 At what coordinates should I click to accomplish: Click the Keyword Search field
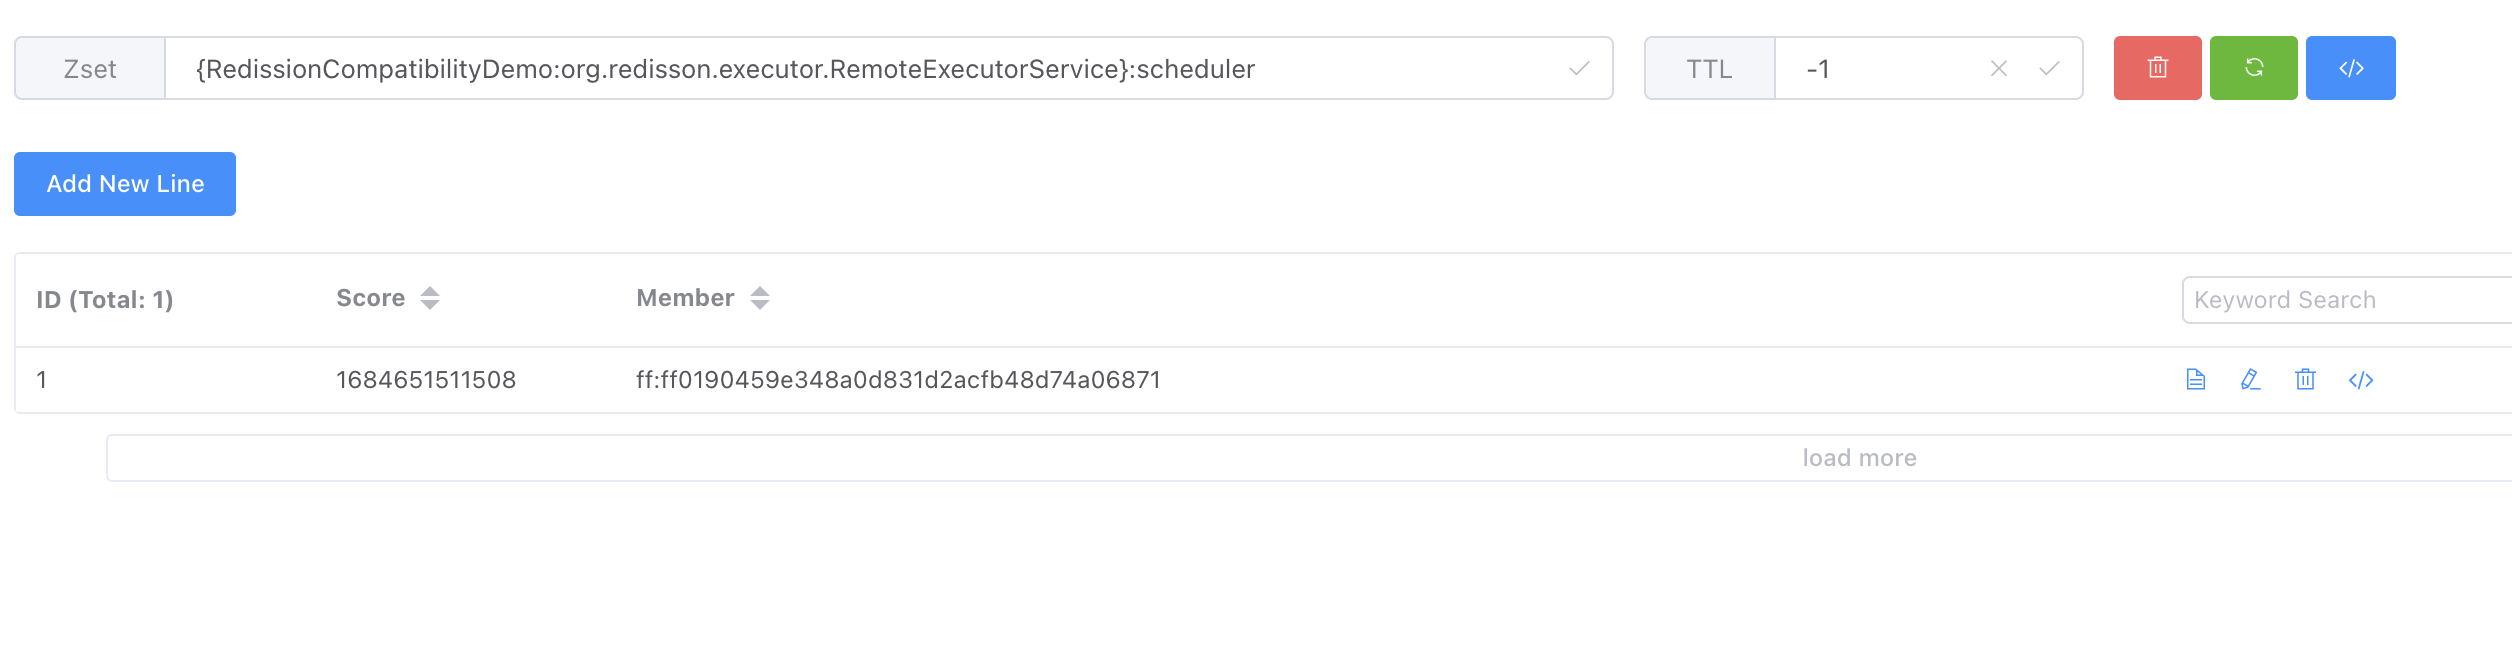point(2340,299)
